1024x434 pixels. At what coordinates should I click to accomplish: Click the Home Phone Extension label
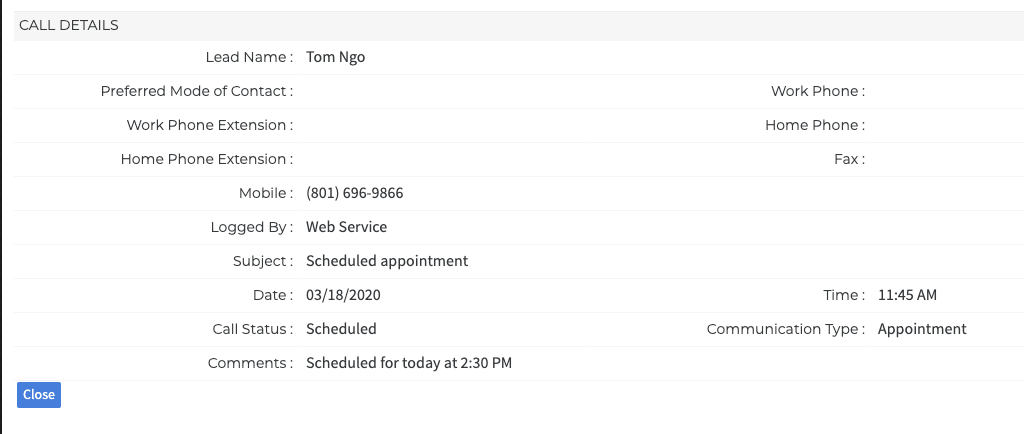pyautogui.click(x=206, y=159)
